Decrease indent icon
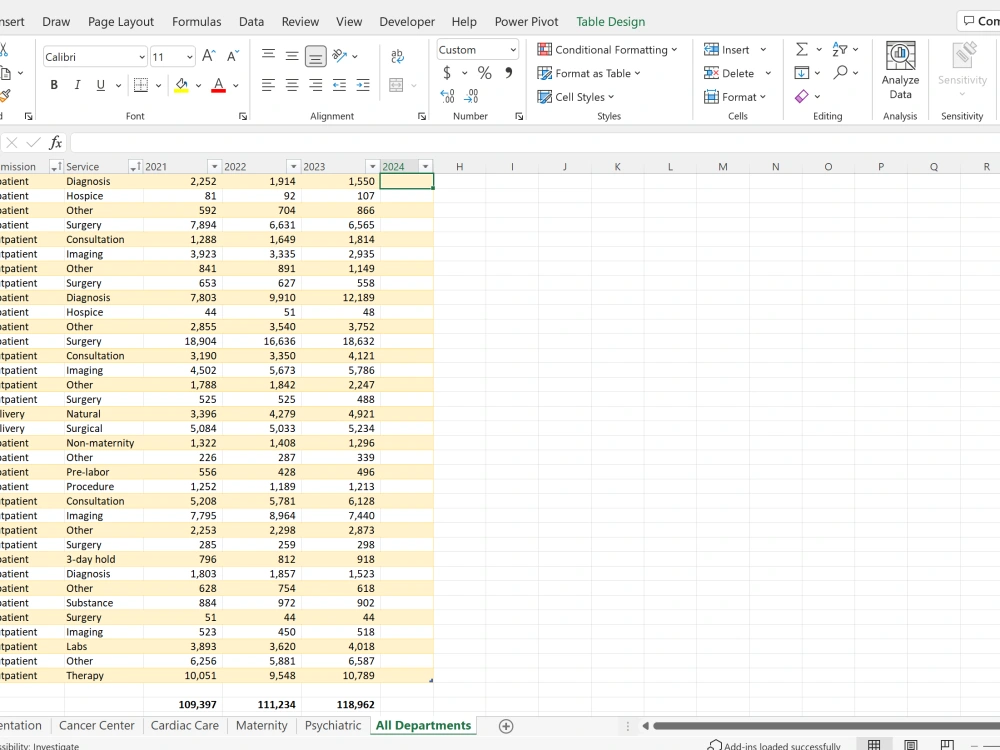This screenshot has height=750, width=1000. coord(339,85)
